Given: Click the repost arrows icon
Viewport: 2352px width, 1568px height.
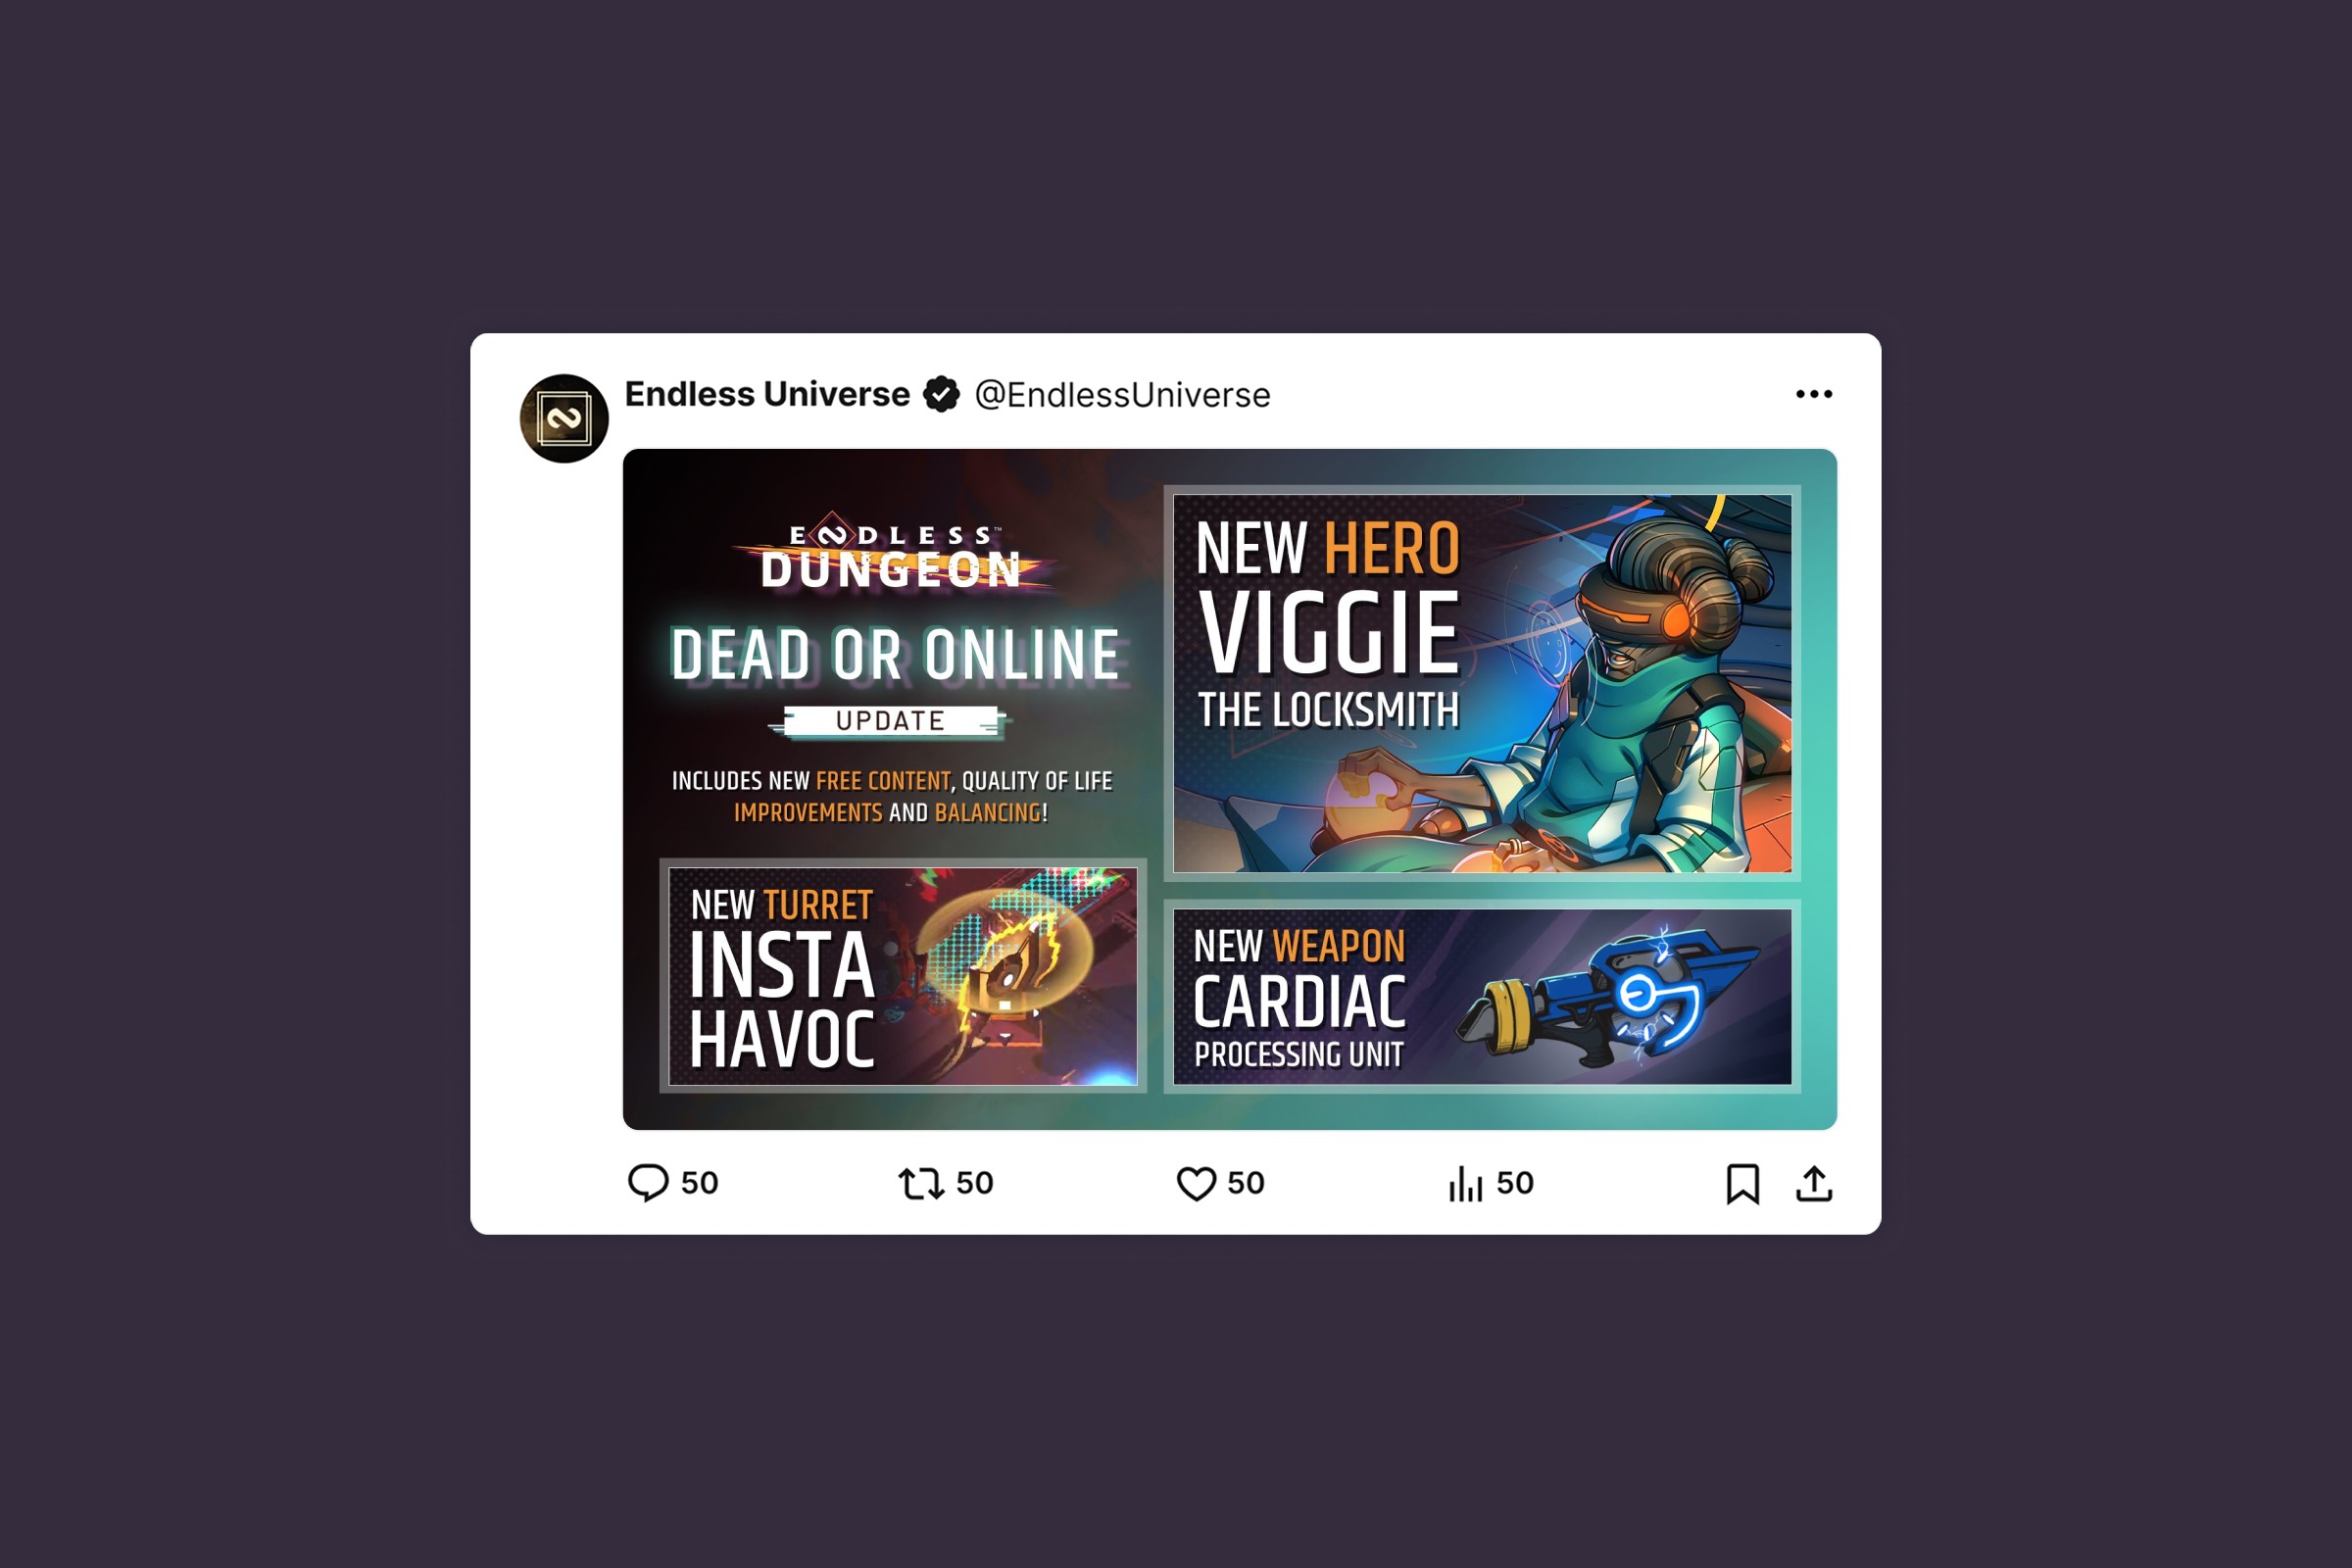Looking at the screenshot, I should coord(921,1184).
